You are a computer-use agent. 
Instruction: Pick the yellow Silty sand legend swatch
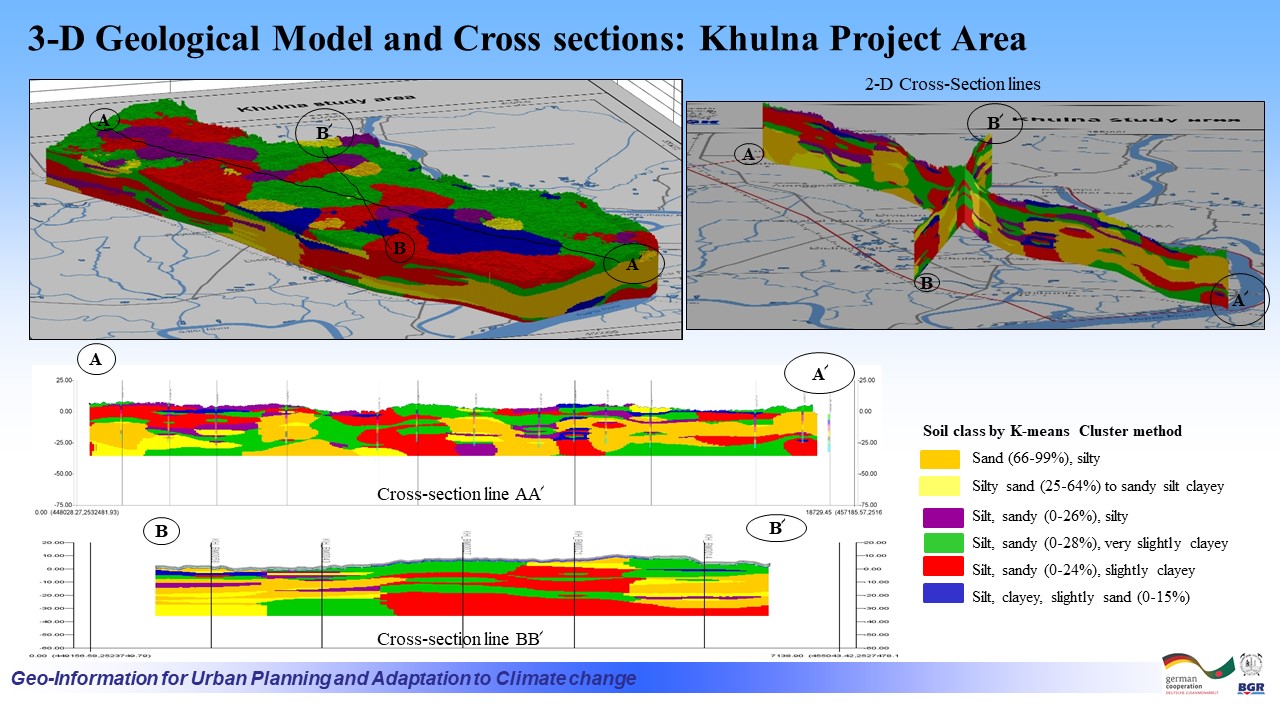pos(940,486)
